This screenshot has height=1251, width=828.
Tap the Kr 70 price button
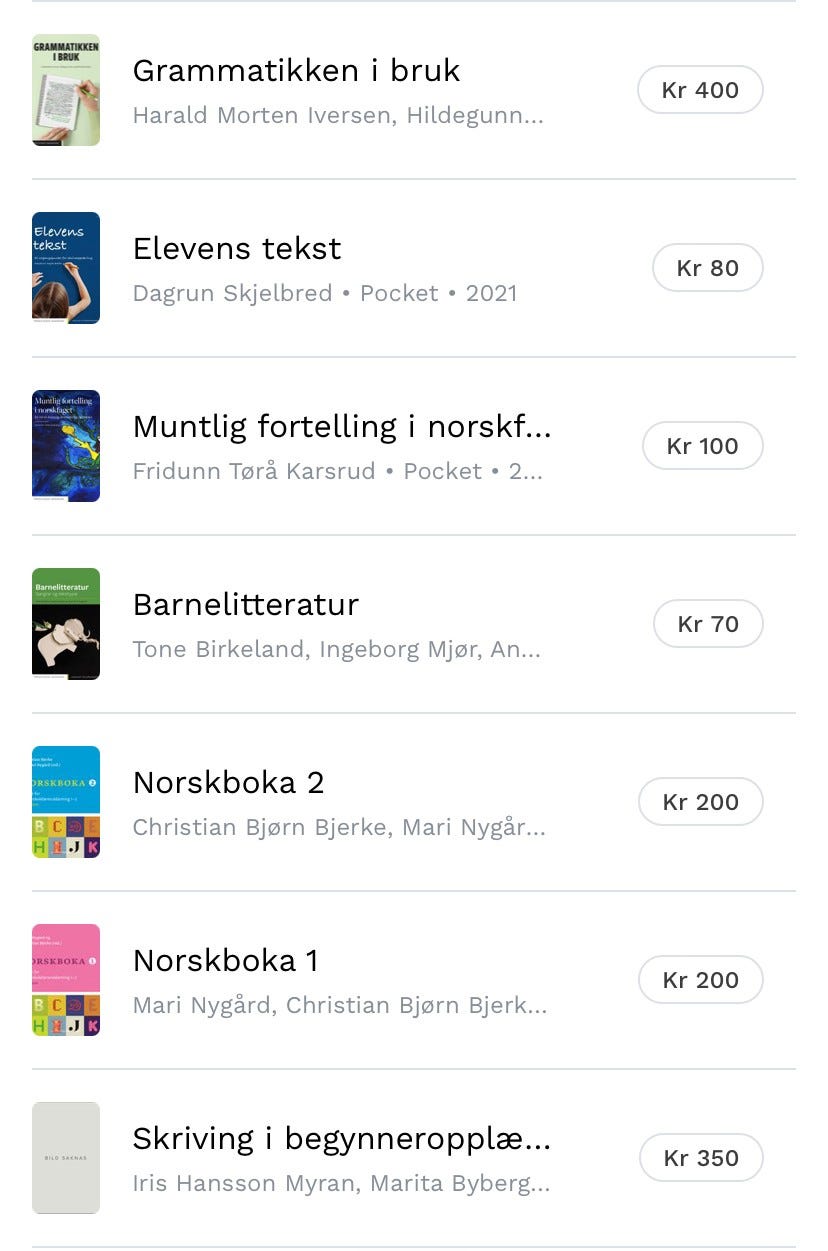(x=708, y=624)
